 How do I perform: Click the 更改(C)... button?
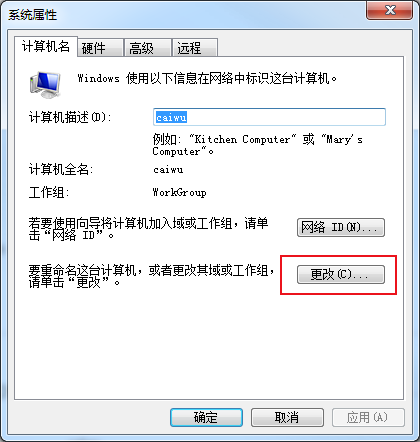pos(341,274)
